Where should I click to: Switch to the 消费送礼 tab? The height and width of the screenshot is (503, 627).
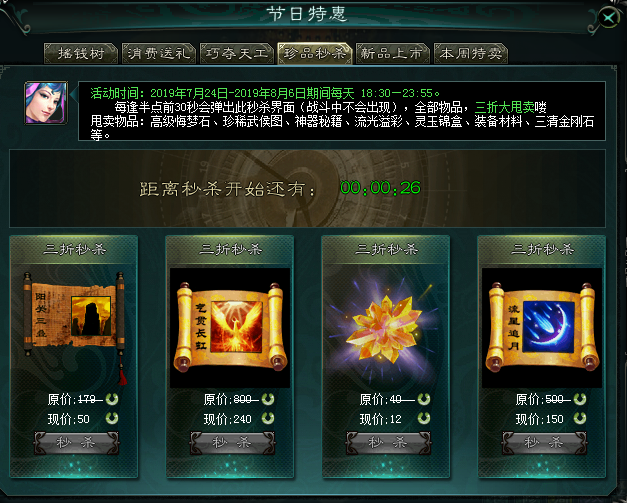[159, 54]
